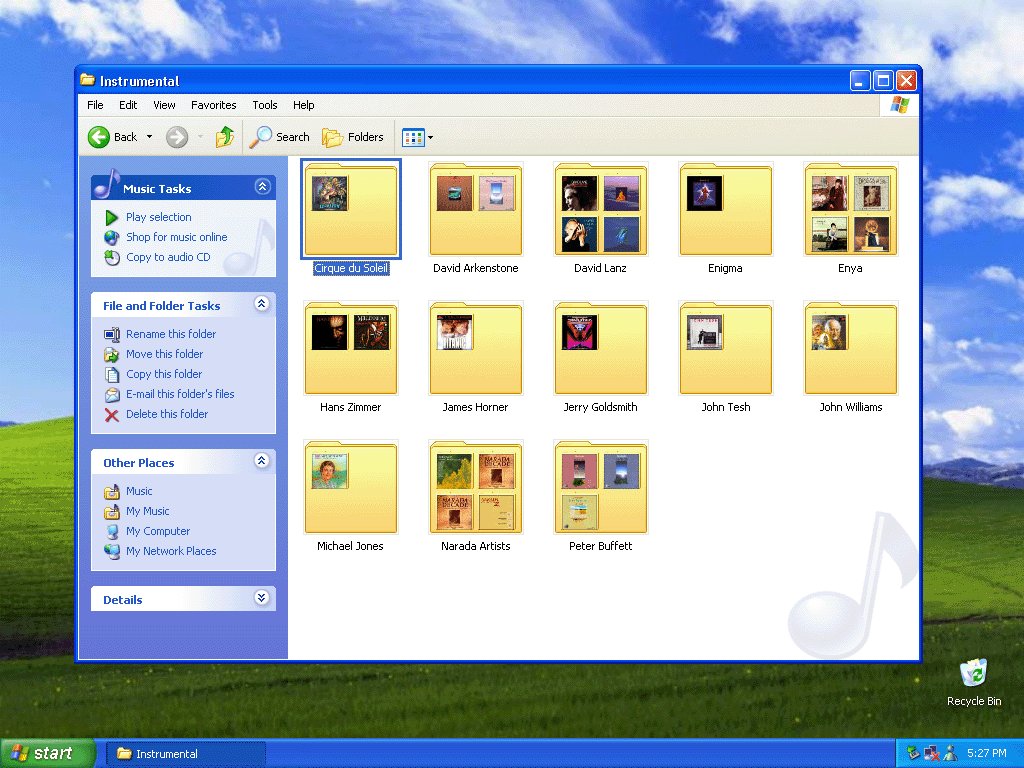Image resolution: width=1024 pixels, height=768 pixels.
Task: Select the Jerry Goldsmith folder
Action: coord(600,357)
